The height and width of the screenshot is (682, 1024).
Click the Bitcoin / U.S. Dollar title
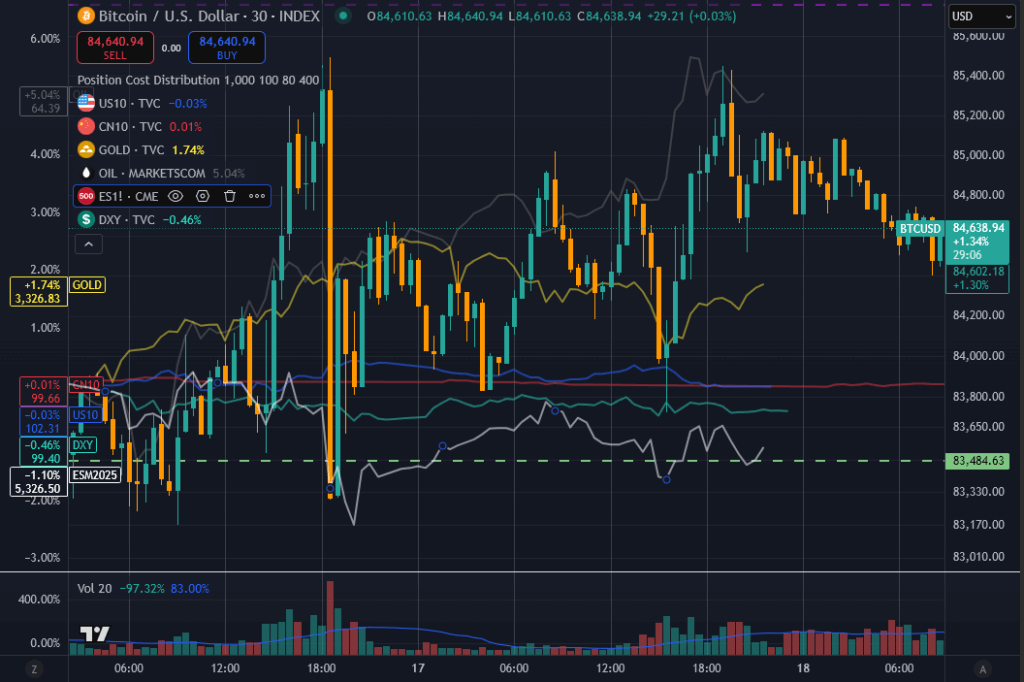tap(168, 16)
